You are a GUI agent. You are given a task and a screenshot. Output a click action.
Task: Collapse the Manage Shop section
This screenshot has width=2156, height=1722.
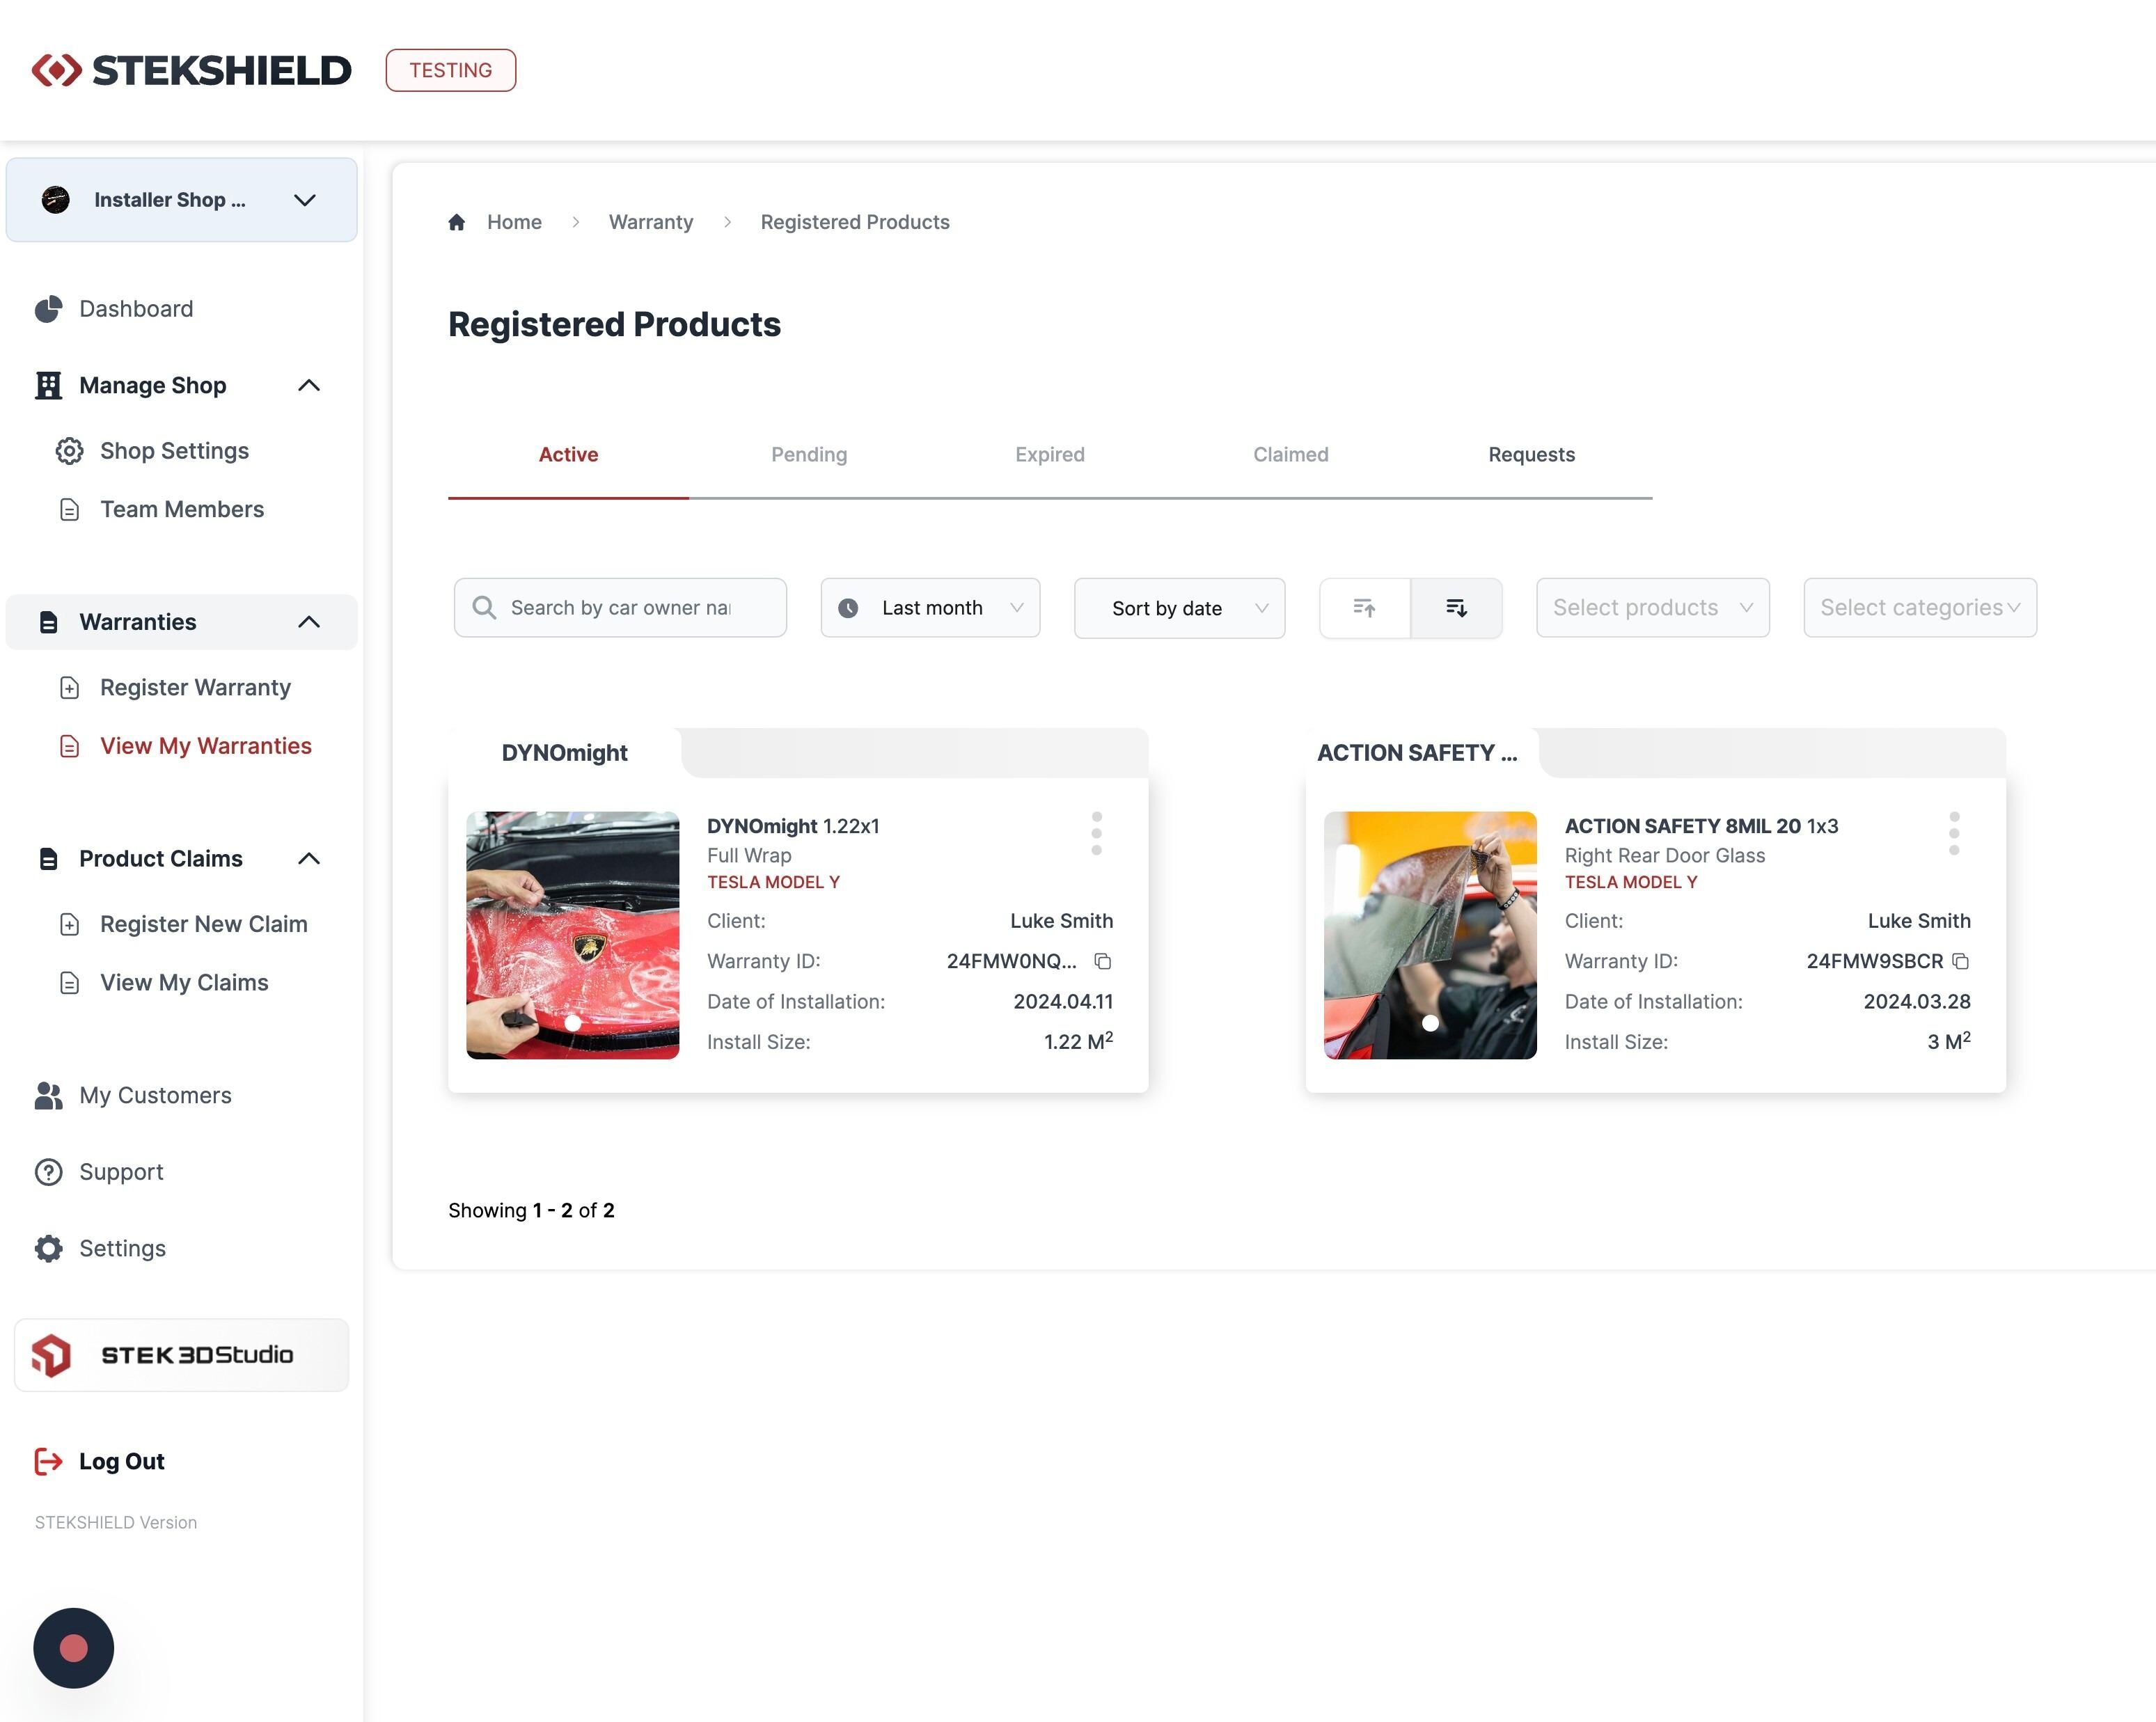pyautogui.click(x=309, y=385)
